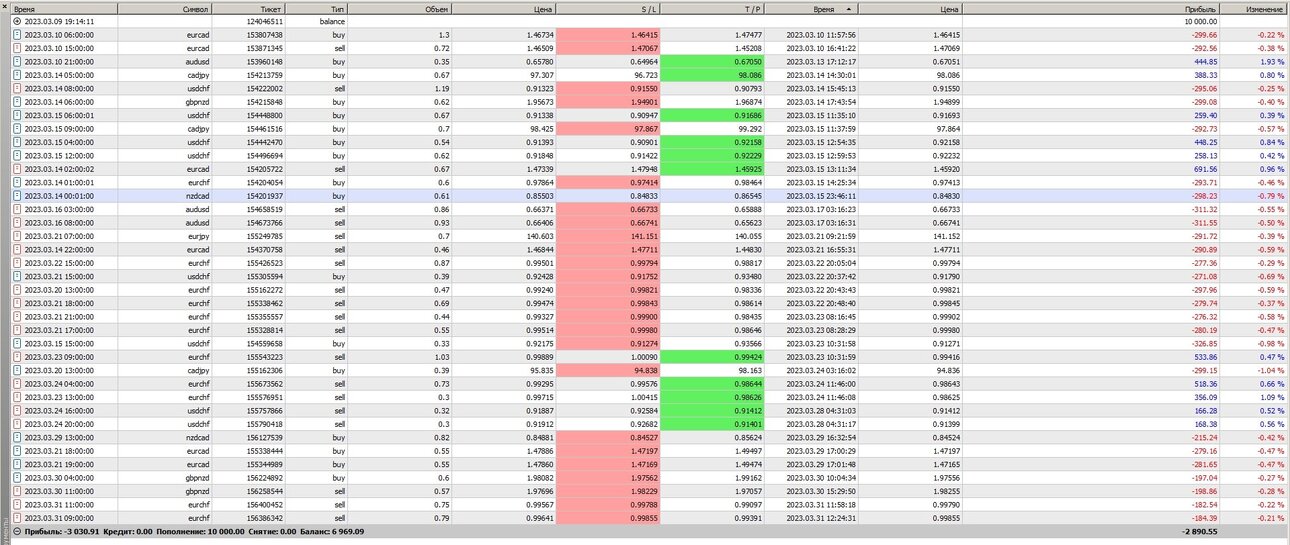This screenshot has height=545, width=1290.
Task: Click the order icon beside 2023.03.29 13:00:00
Action: pos(17,437)
